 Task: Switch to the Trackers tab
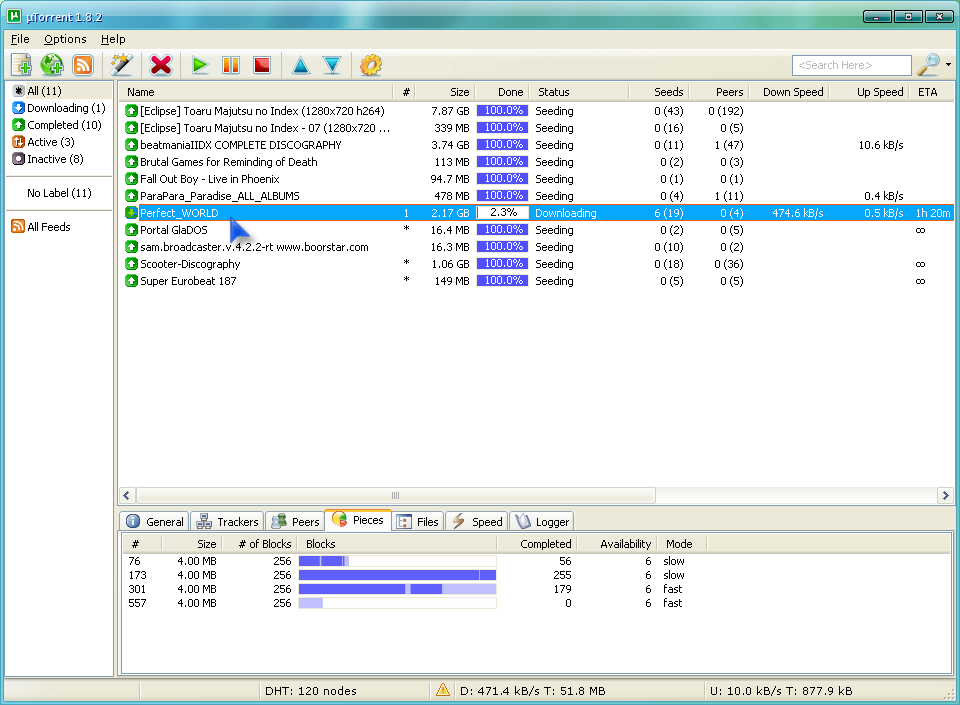click(228, 522)
